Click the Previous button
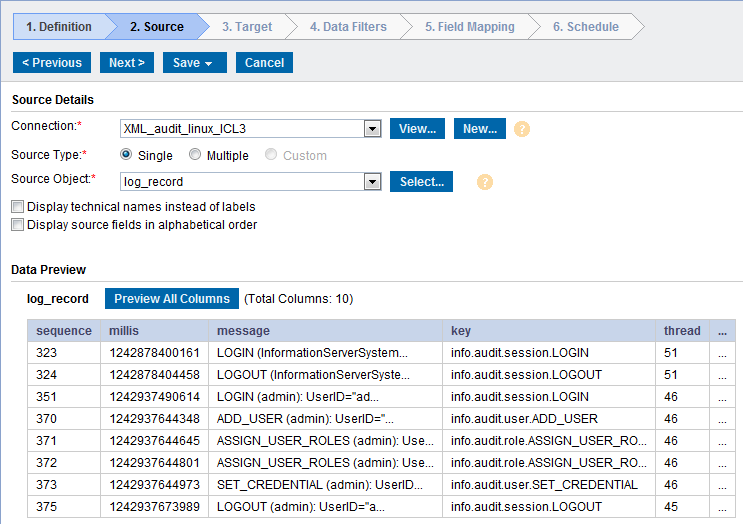This screenshot has height=524, width=743. click(x=52, y=63)
